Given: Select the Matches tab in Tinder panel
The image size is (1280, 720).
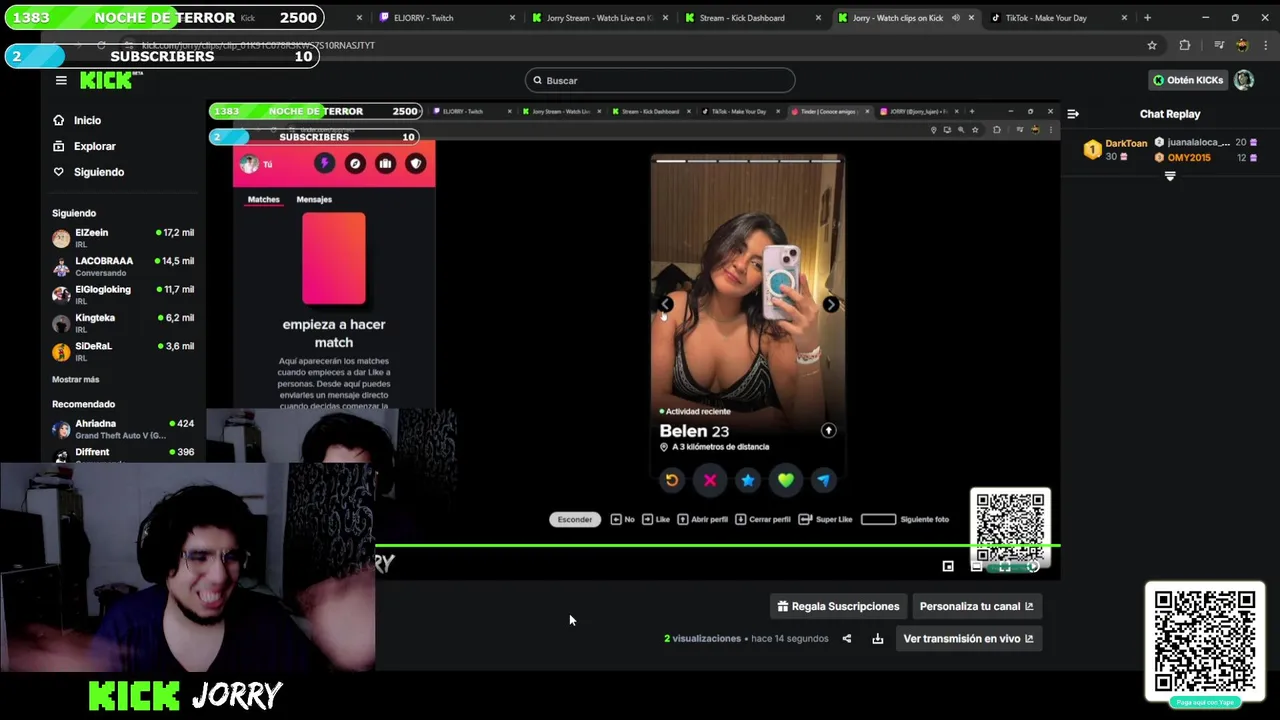Looking at the screenshot, I should click(x=264, y=199).
